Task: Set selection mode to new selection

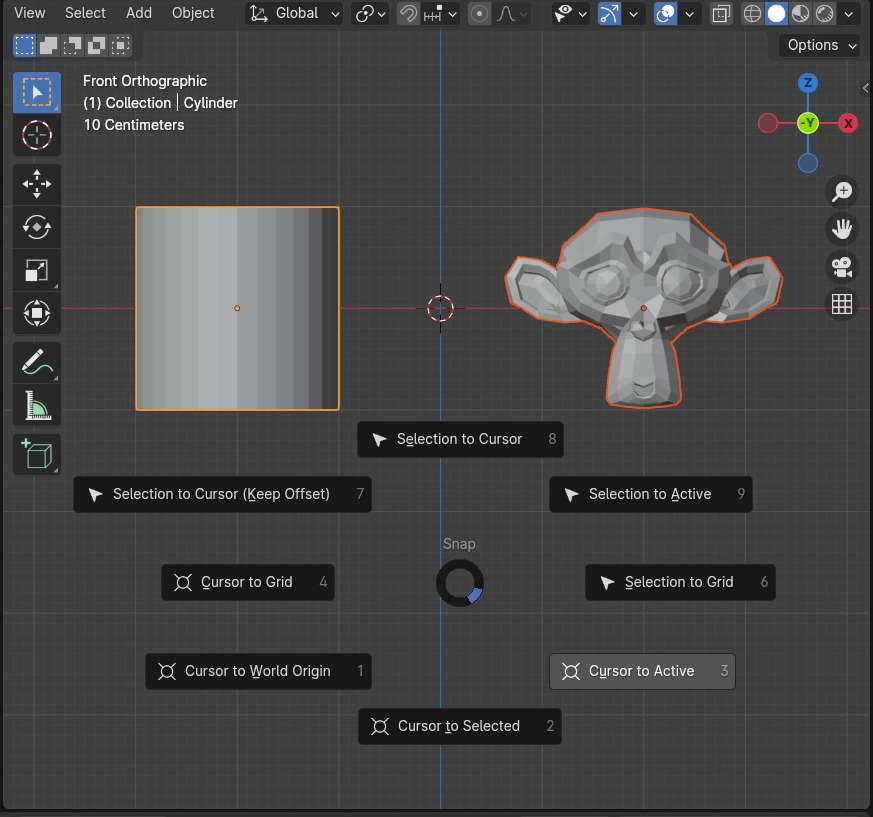Action: (x=24, y=46)
